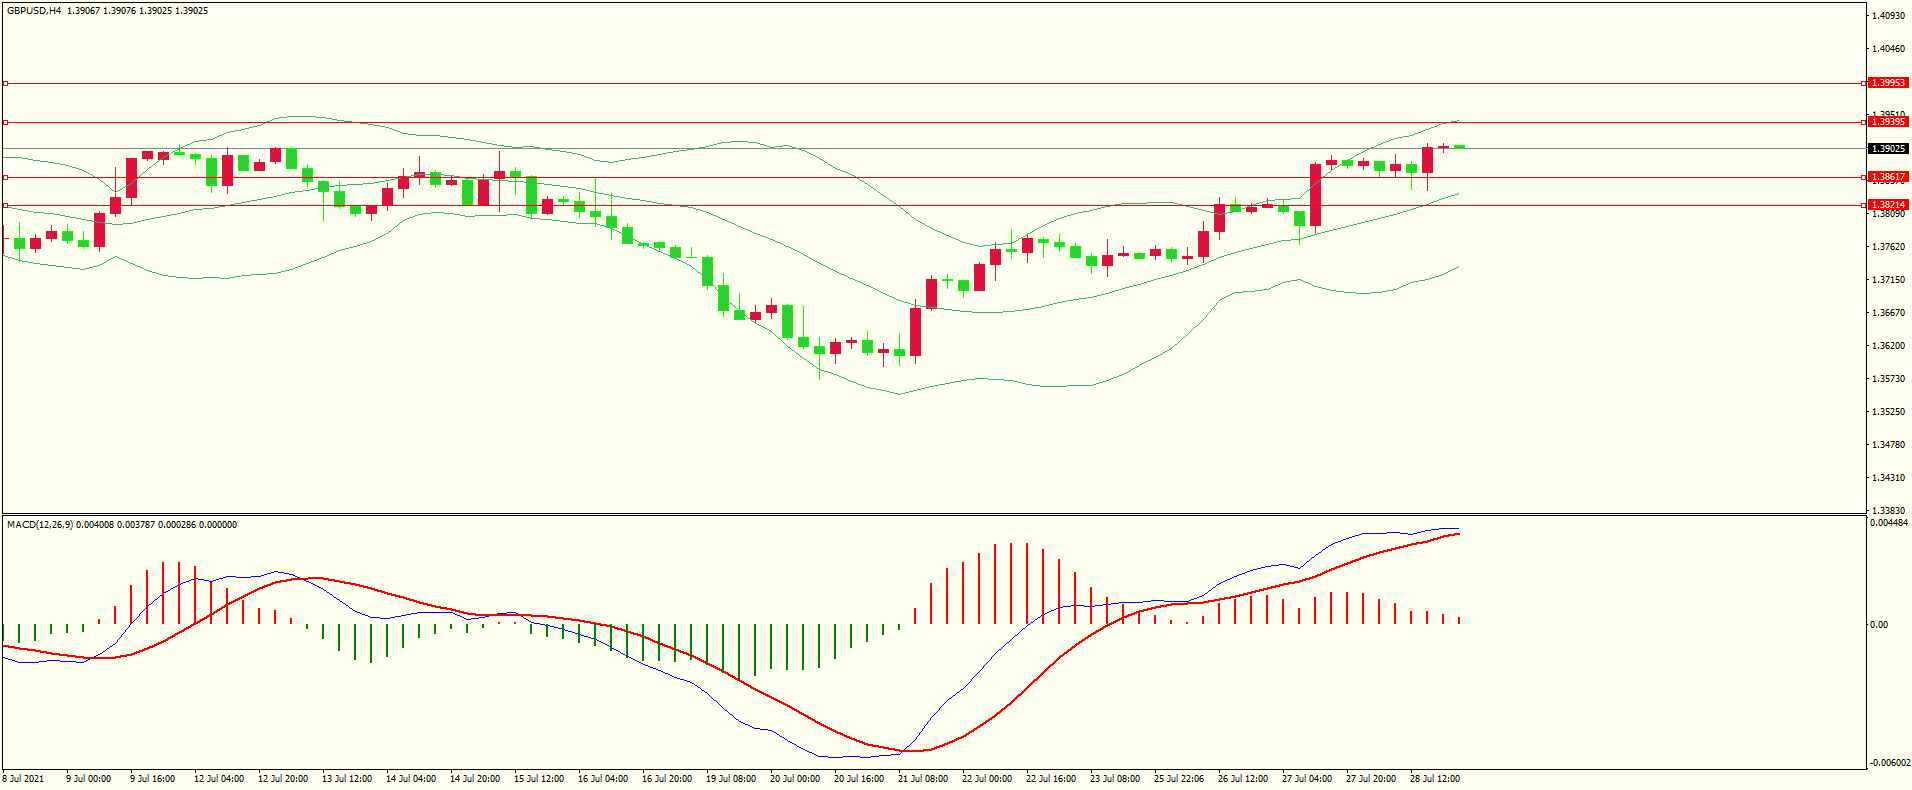Select the 1.38617 level price tag

[x=1888, y=177]
